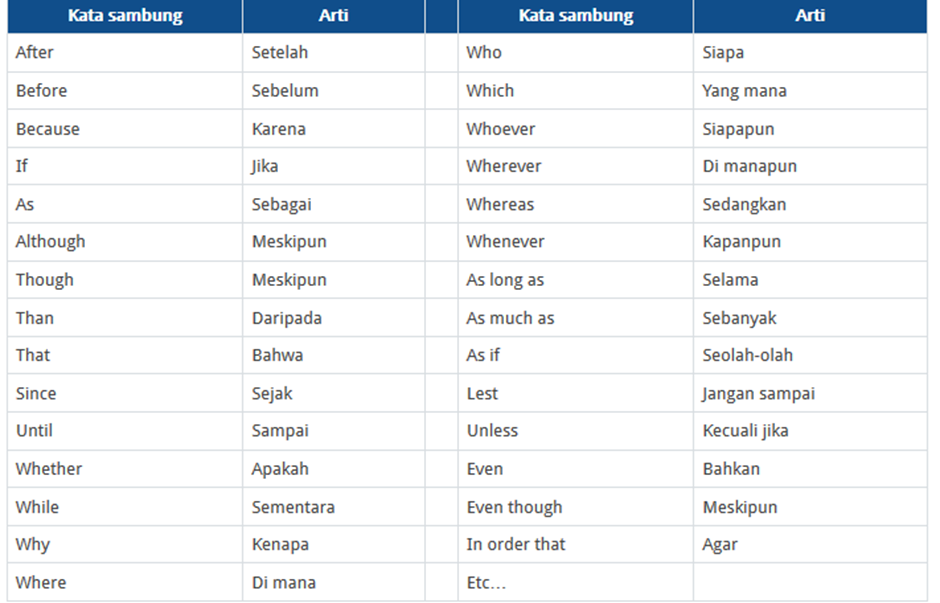Click the 'Whether' cell
Screen dimensions: 940x603
125,469
